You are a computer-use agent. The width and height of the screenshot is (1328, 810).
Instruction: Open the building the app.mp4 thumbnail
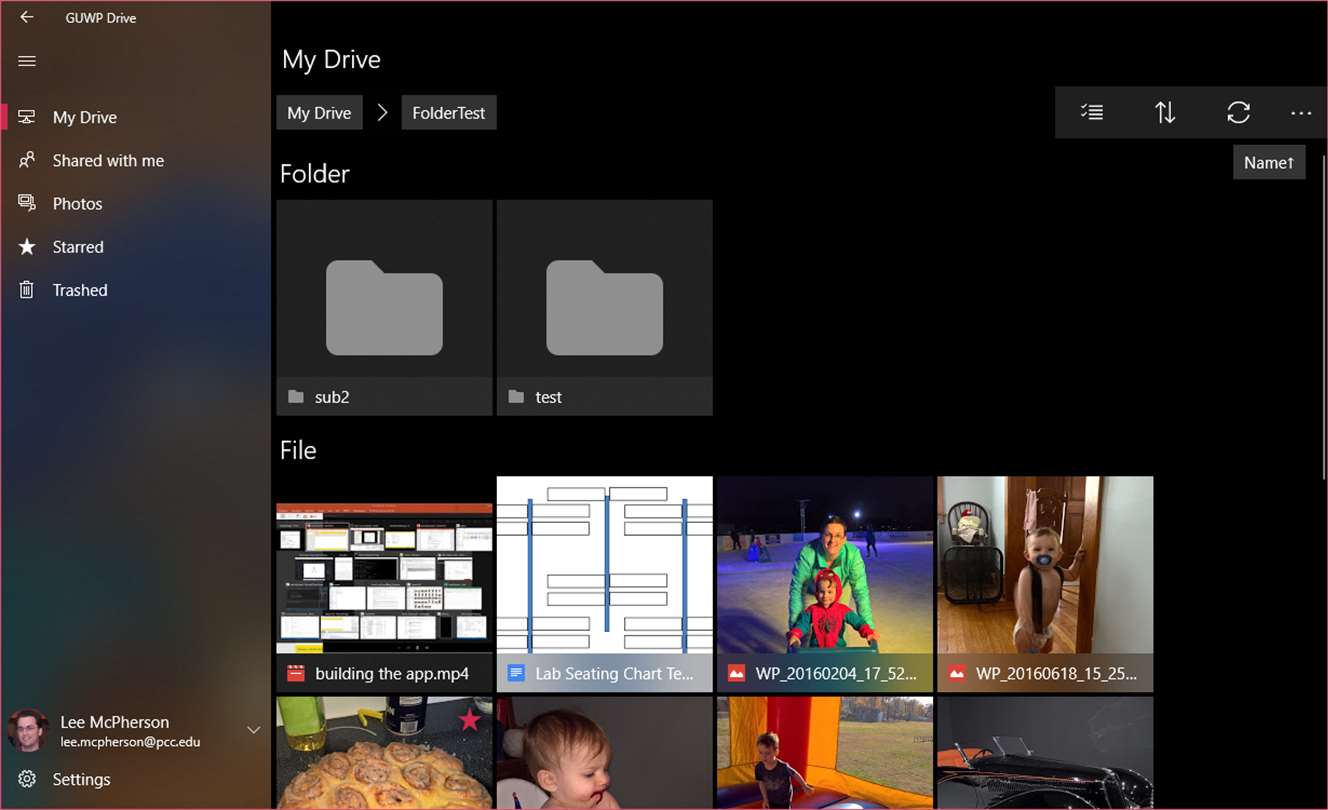pos(384,584)
